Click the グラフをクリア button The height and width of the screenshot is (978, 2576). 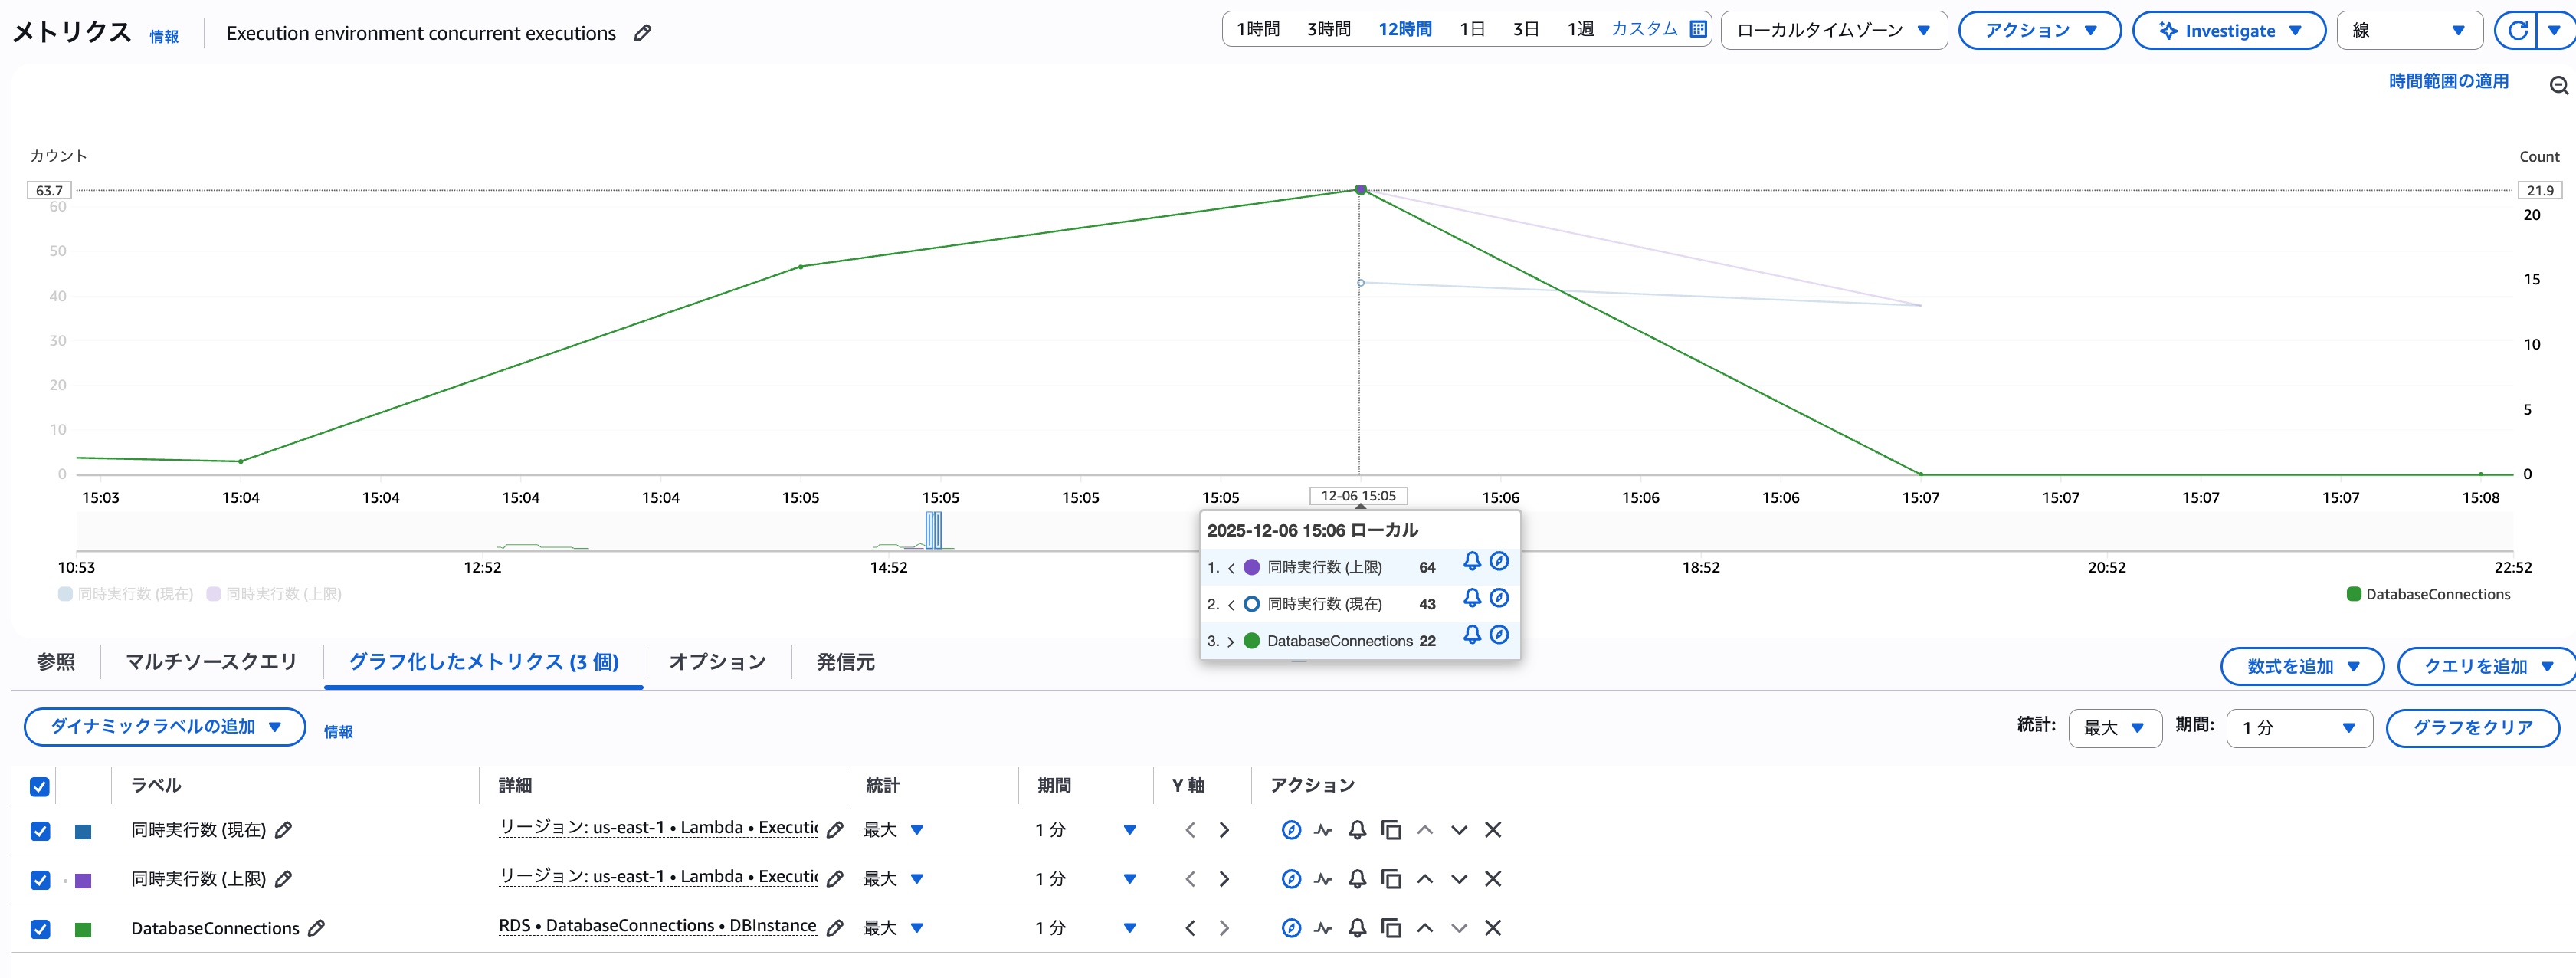point(2472,728)
